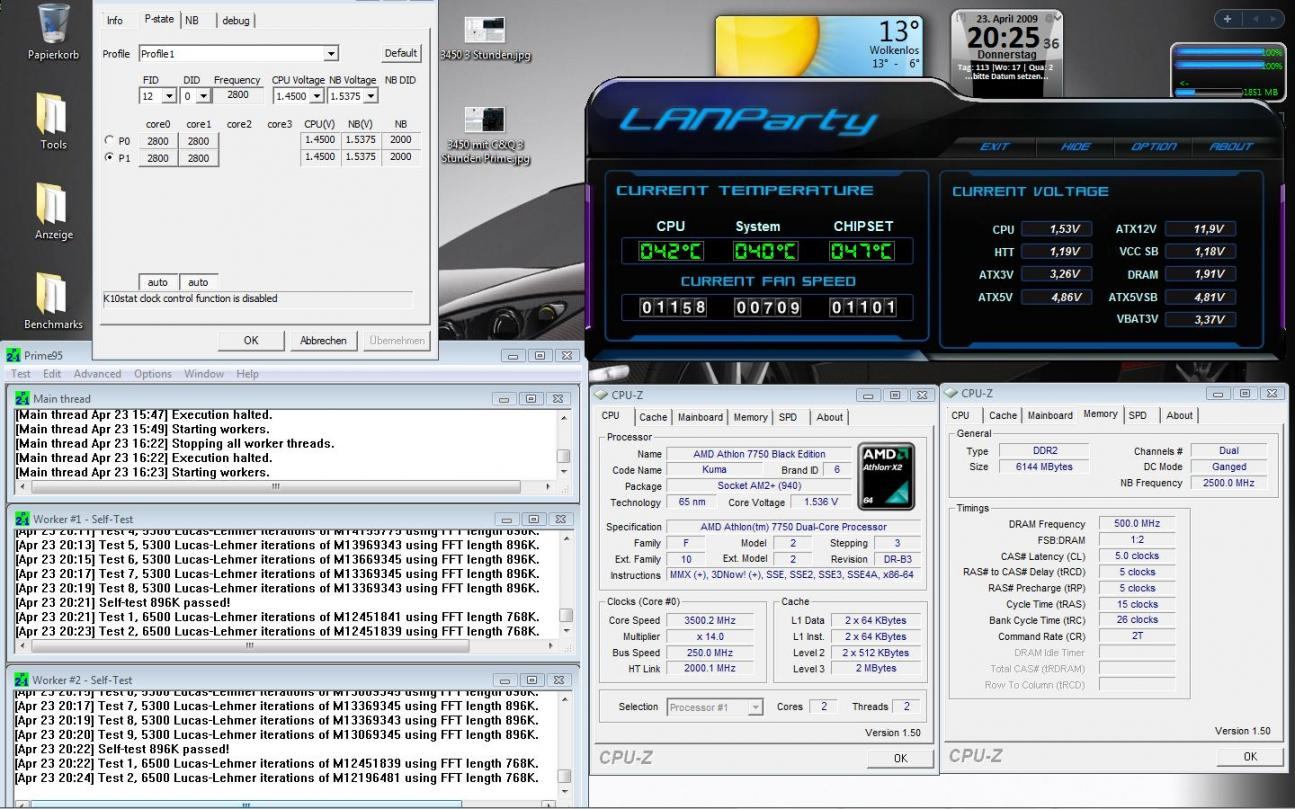
Task: Open the Options menu in Prime95
Action: click(x=153, y=374)
